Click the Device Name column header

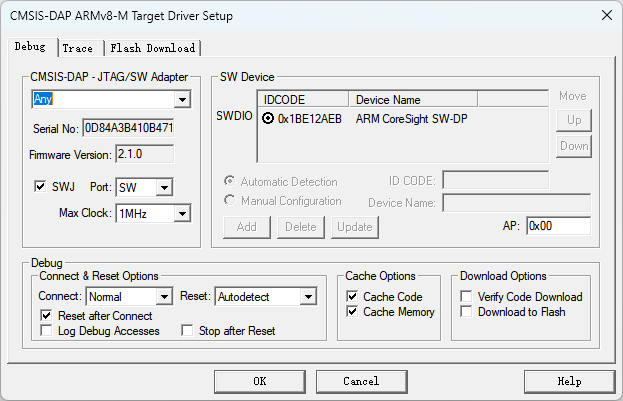coord(413,99)
